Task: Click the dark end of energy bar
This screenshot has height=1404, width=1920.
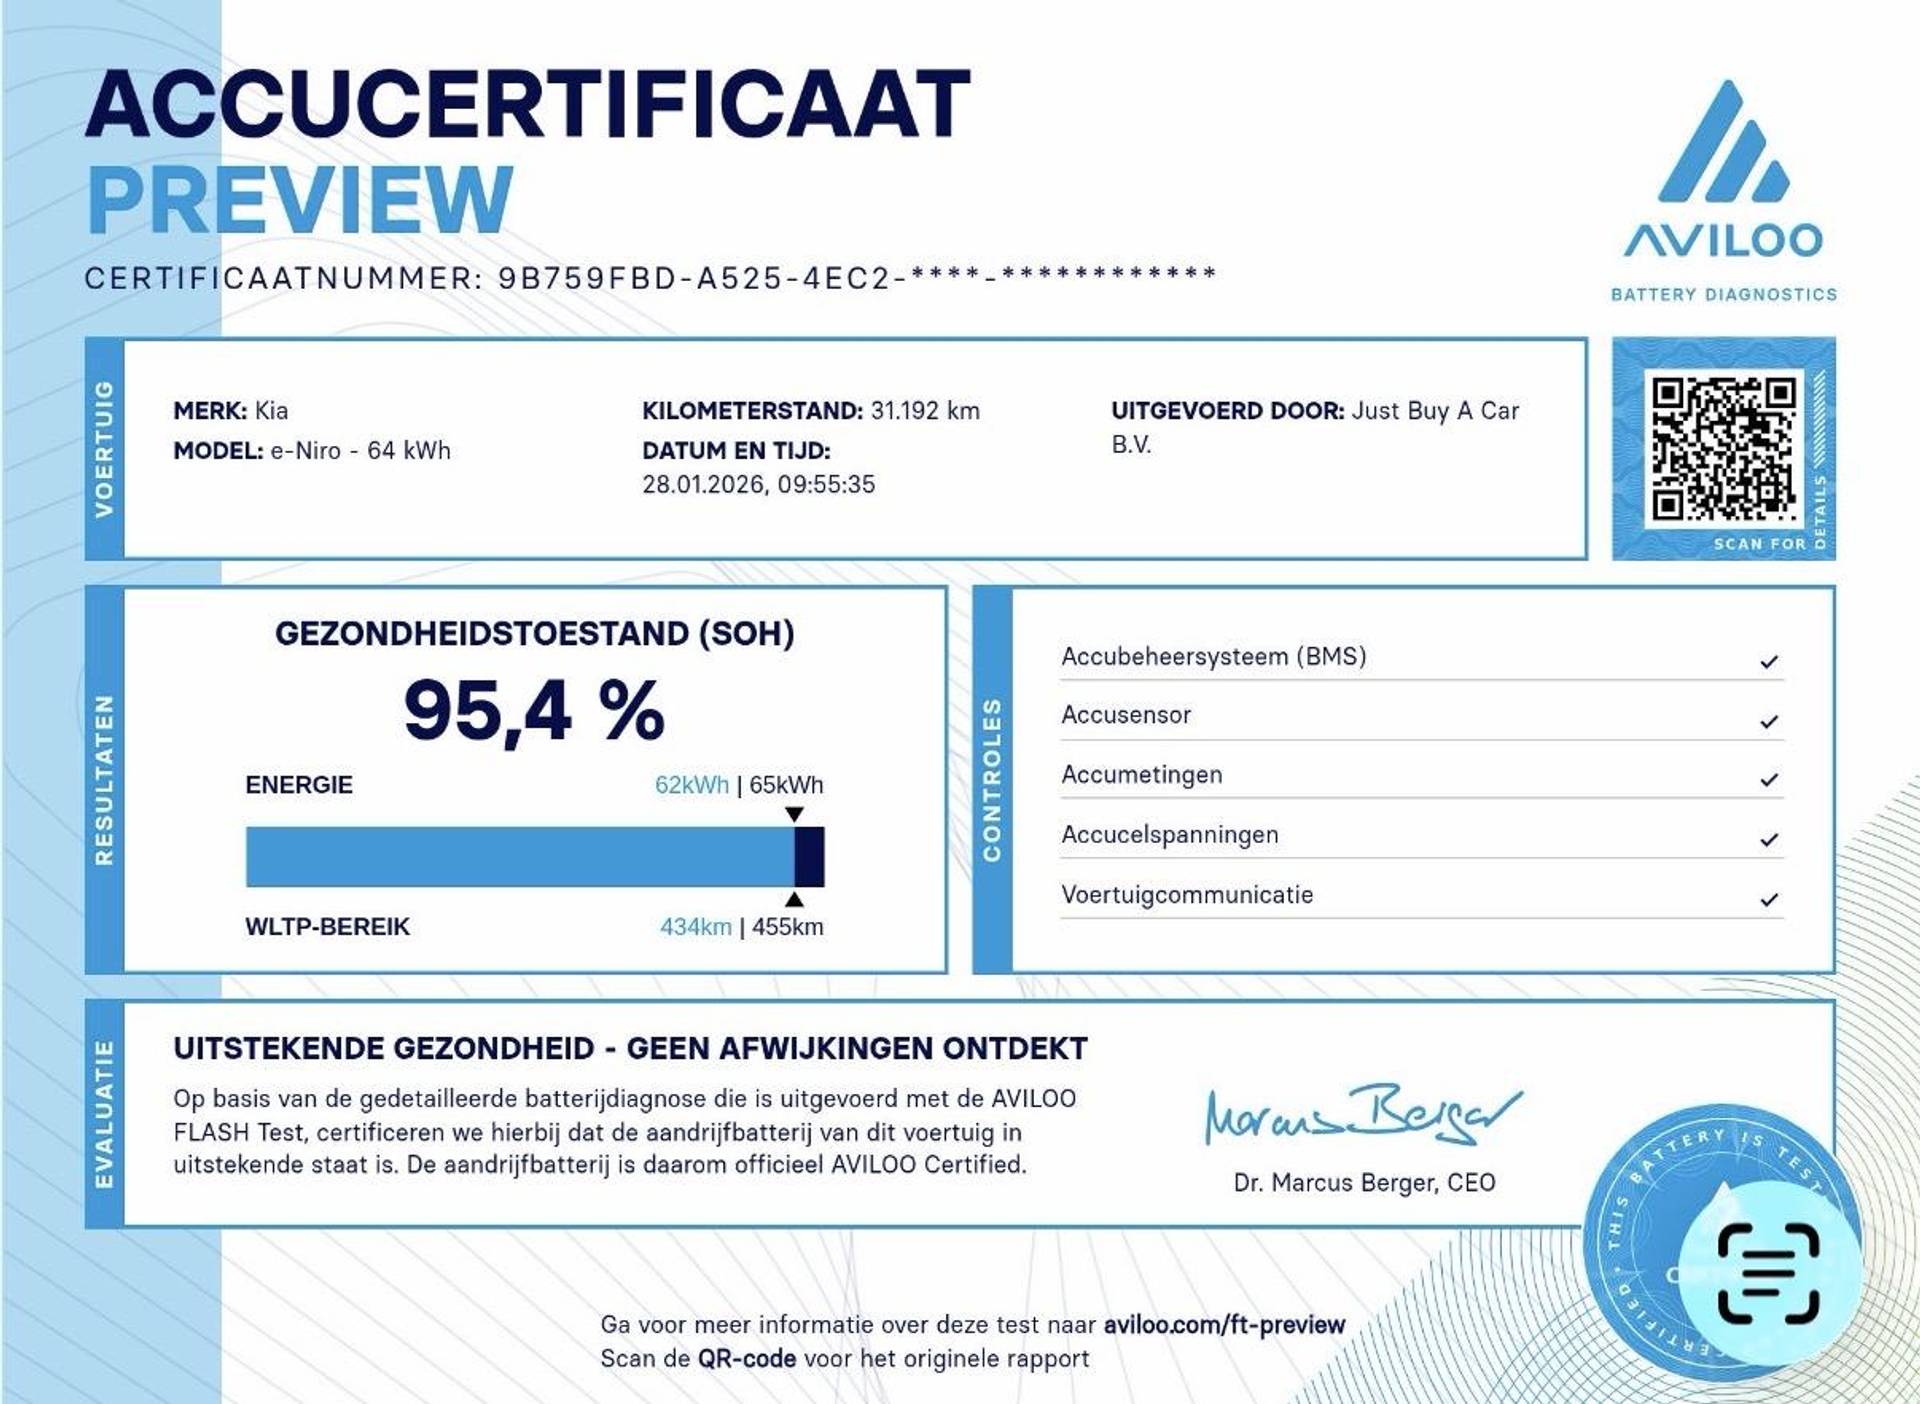Action: tap(809, 857)
